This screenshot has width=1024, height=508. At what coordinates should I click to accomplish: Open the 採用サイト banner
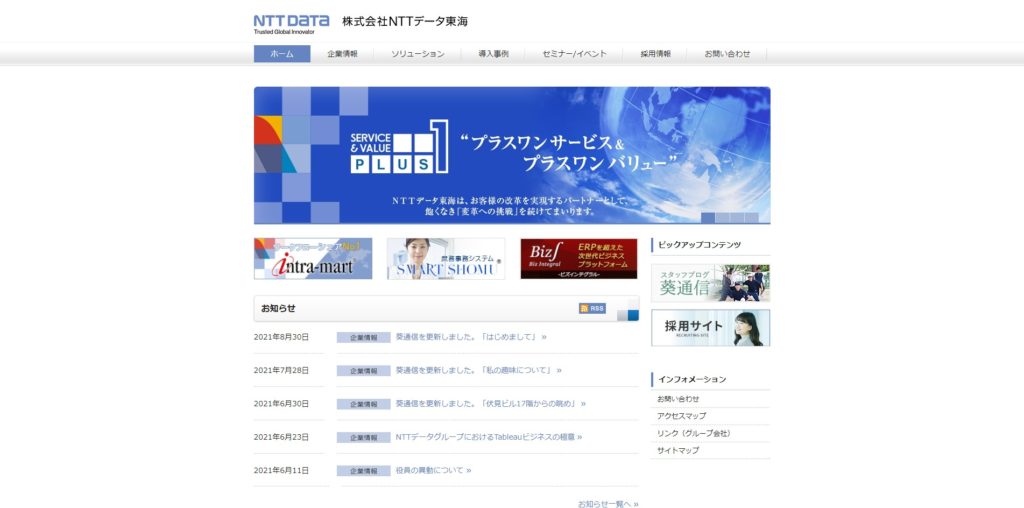(x=711, y=328)
